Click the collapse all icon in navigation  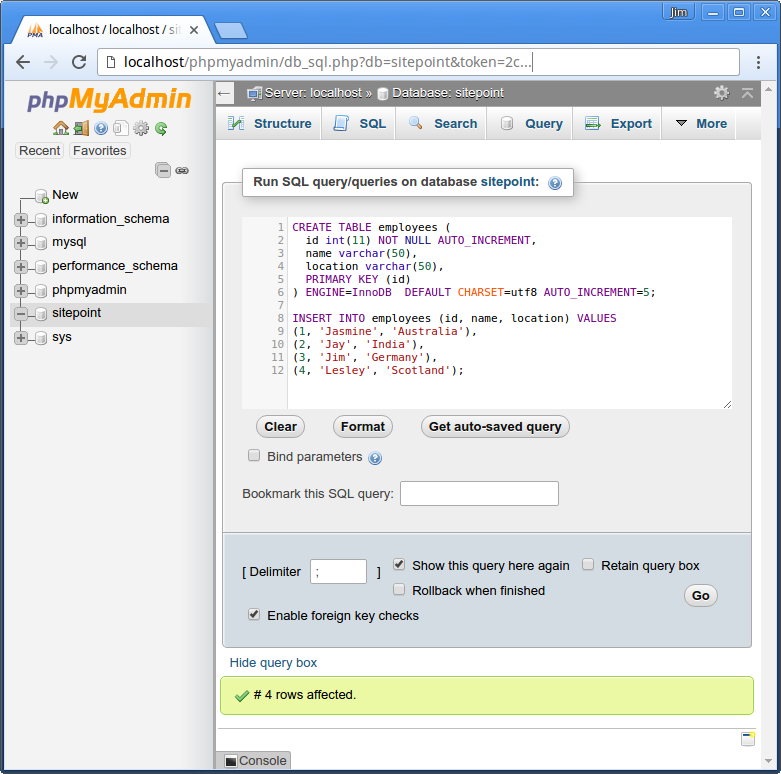pos(163,170)
